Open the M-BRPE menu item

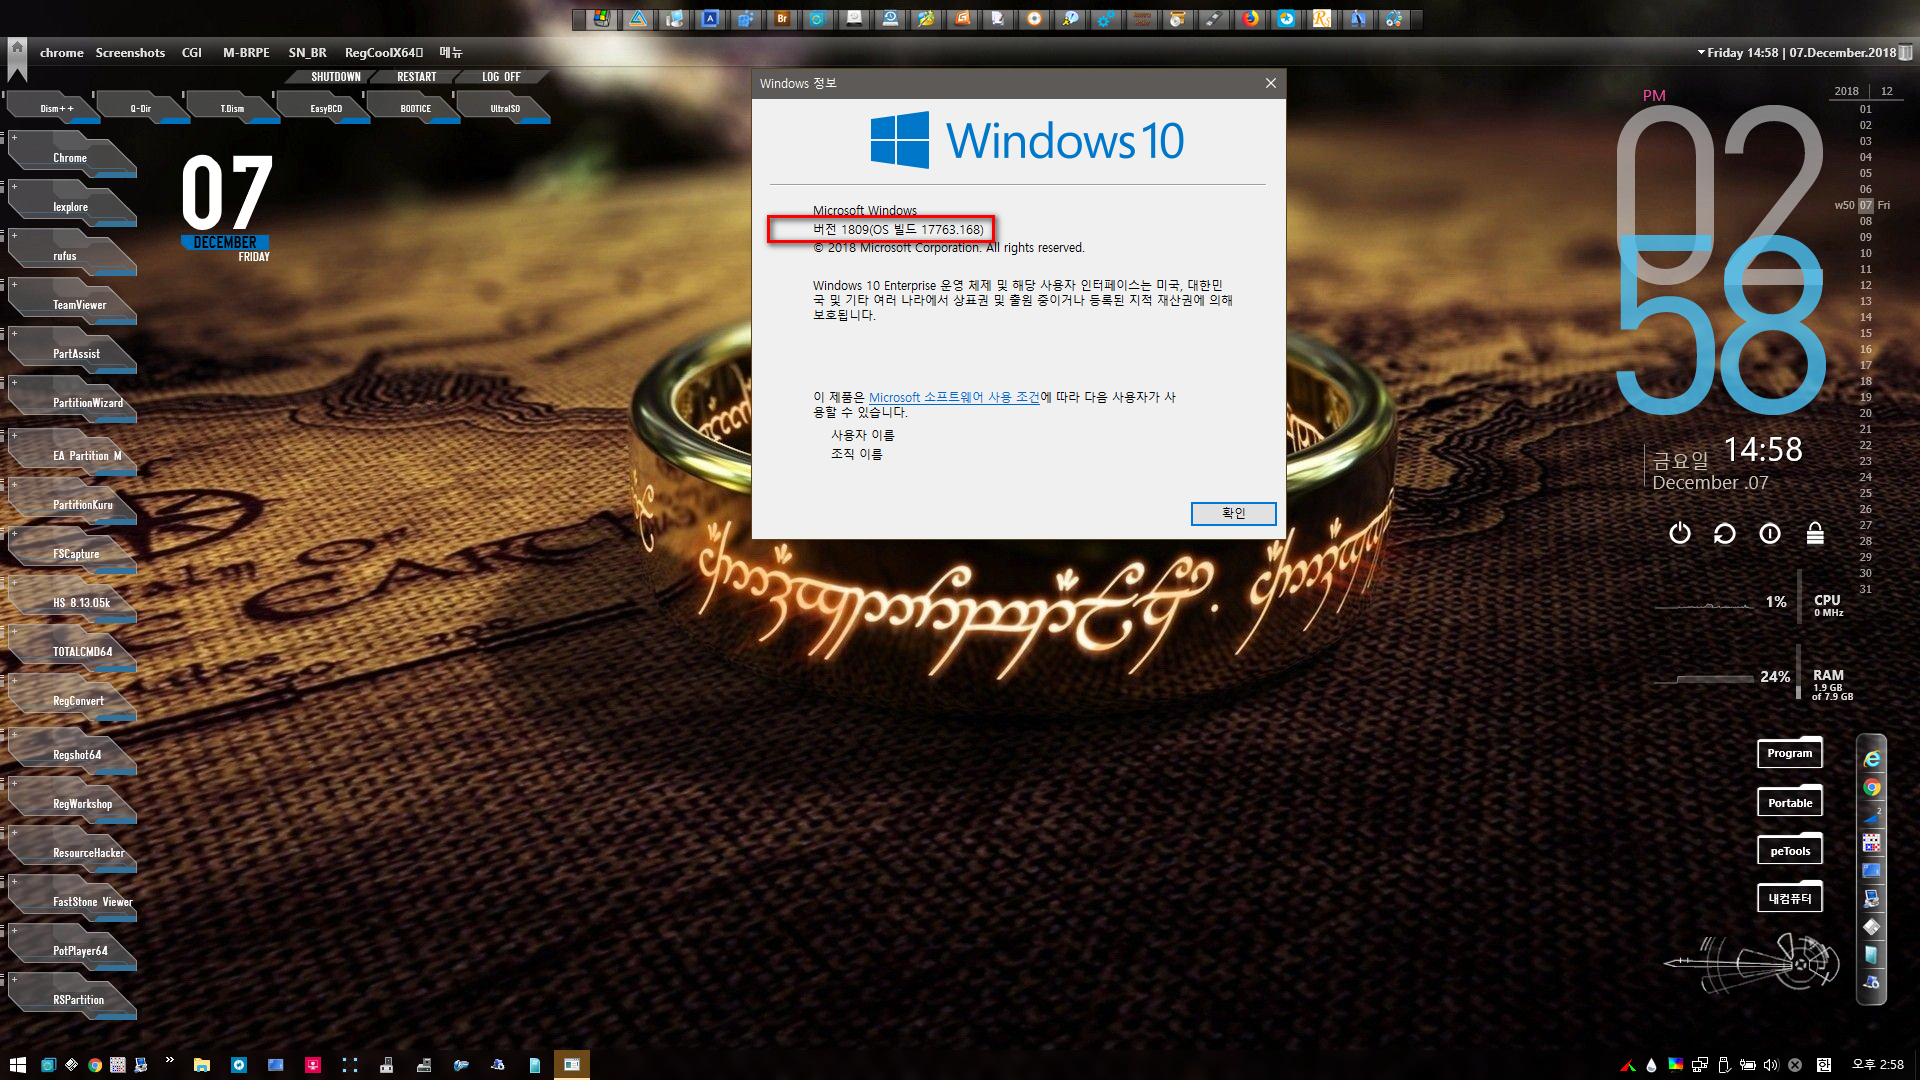tap(246, 52)
